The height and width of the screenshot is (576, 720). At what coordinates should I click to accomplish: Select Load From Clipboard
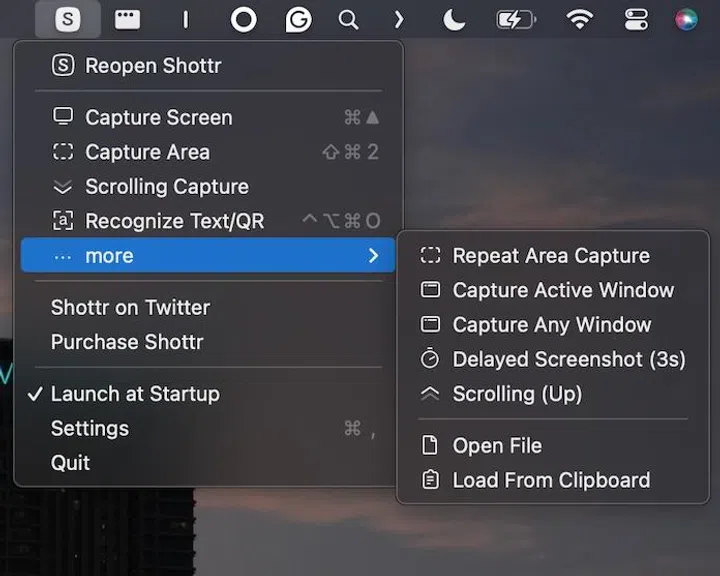(553, 480)
